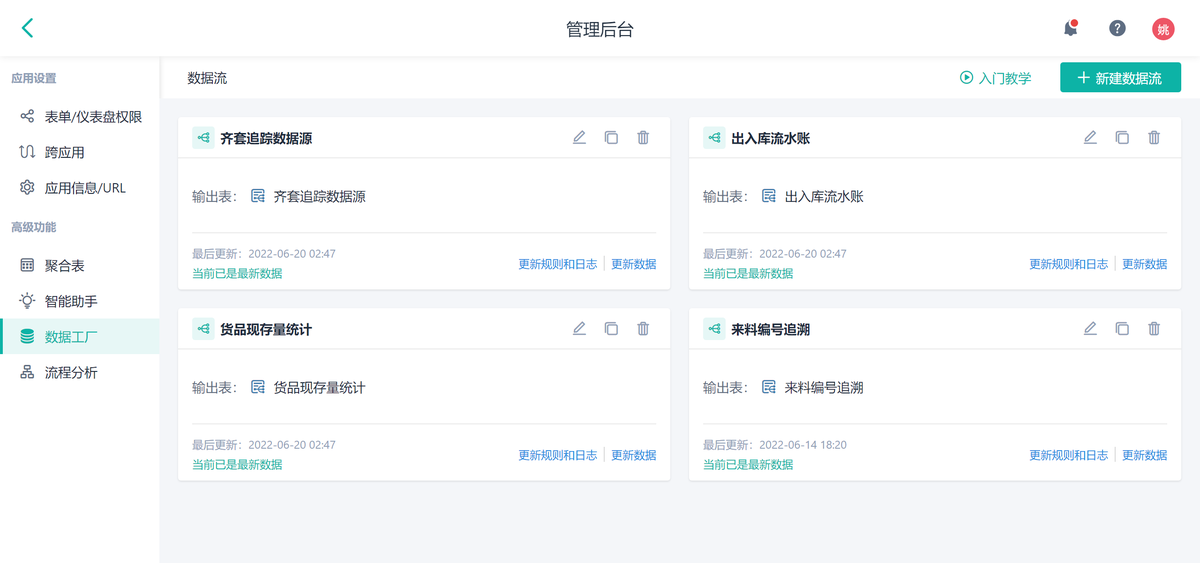Screen dimensions: 1200x563
Task: Open 更新规则和日志 for 出入库流水账
Action: (1069, 264)
